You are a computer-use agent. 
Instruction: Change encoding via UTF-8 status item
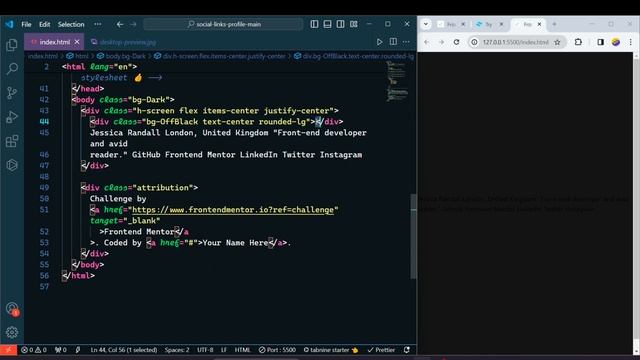[205, 350]
